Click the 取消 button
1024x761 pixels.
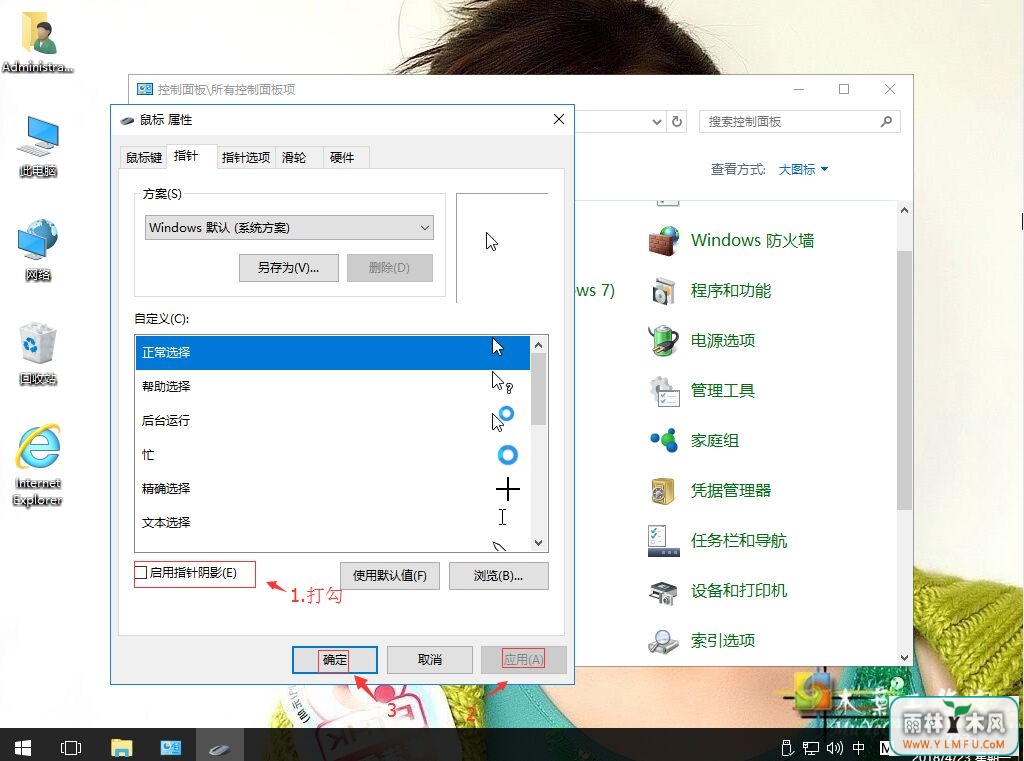pos(430,660)
